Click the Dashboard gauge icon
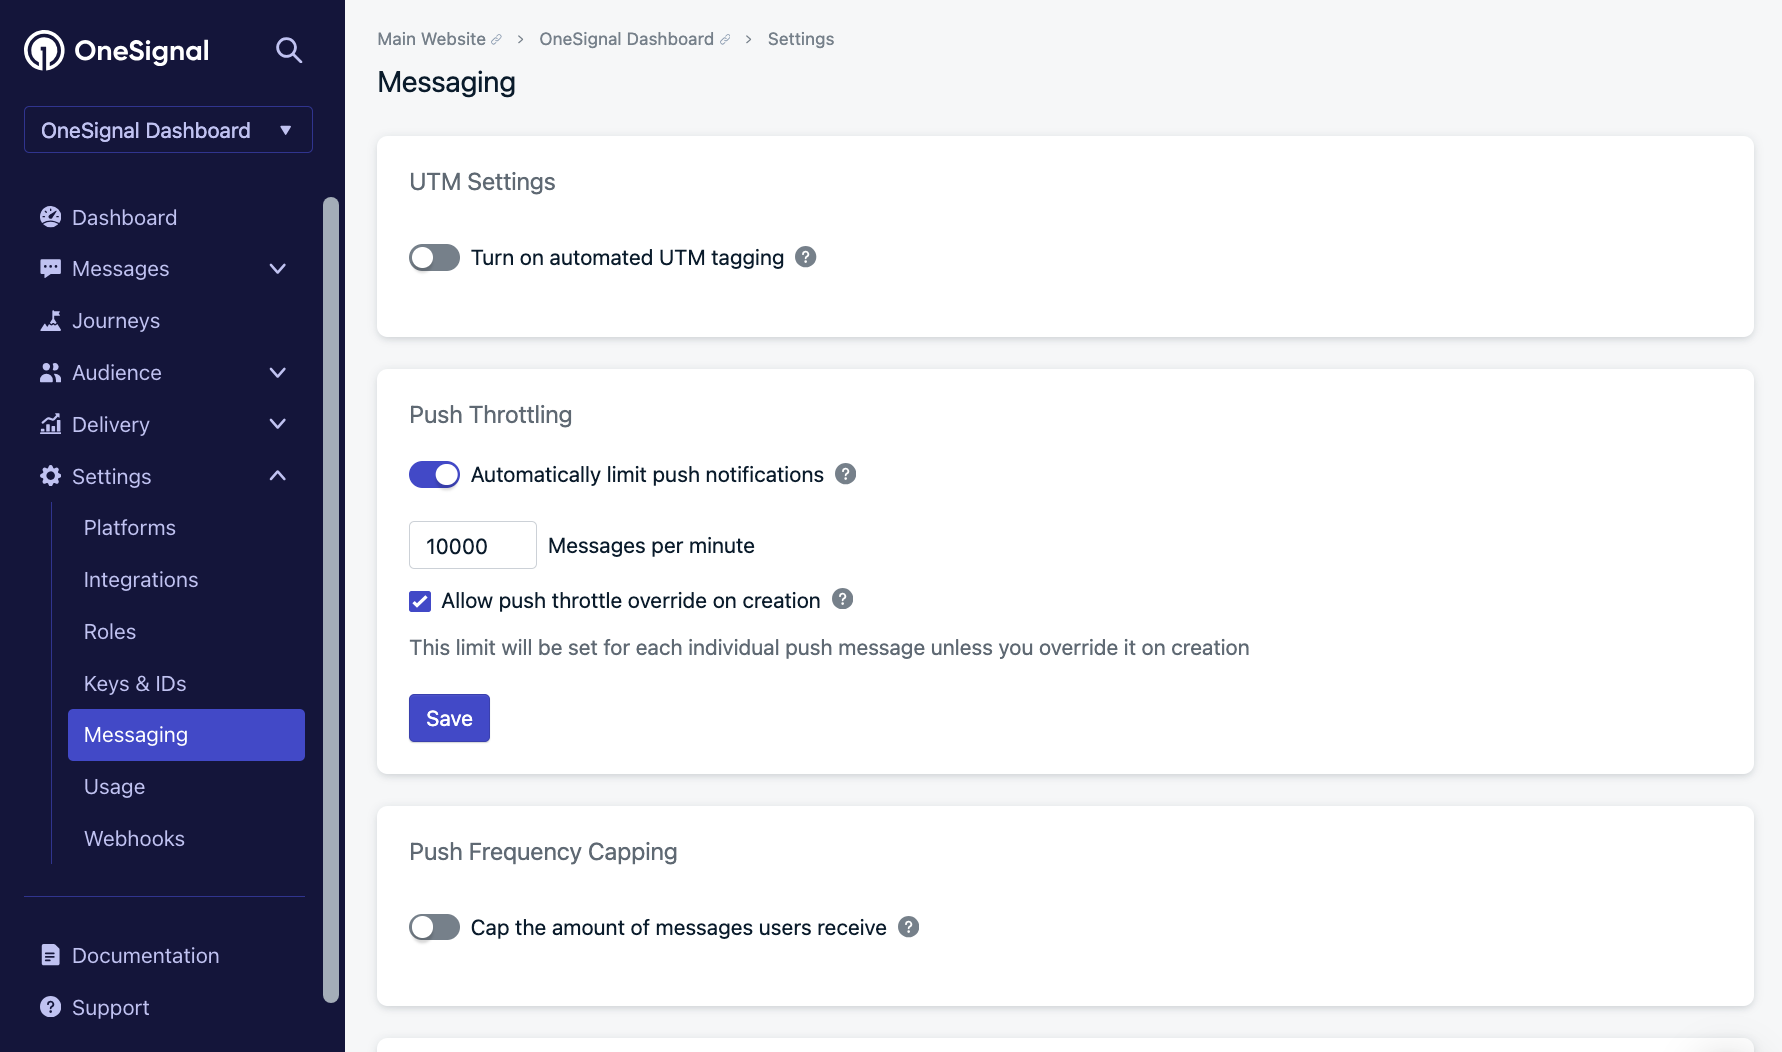The height and width of the screenshot is (1052, 1782). (50, 217)
